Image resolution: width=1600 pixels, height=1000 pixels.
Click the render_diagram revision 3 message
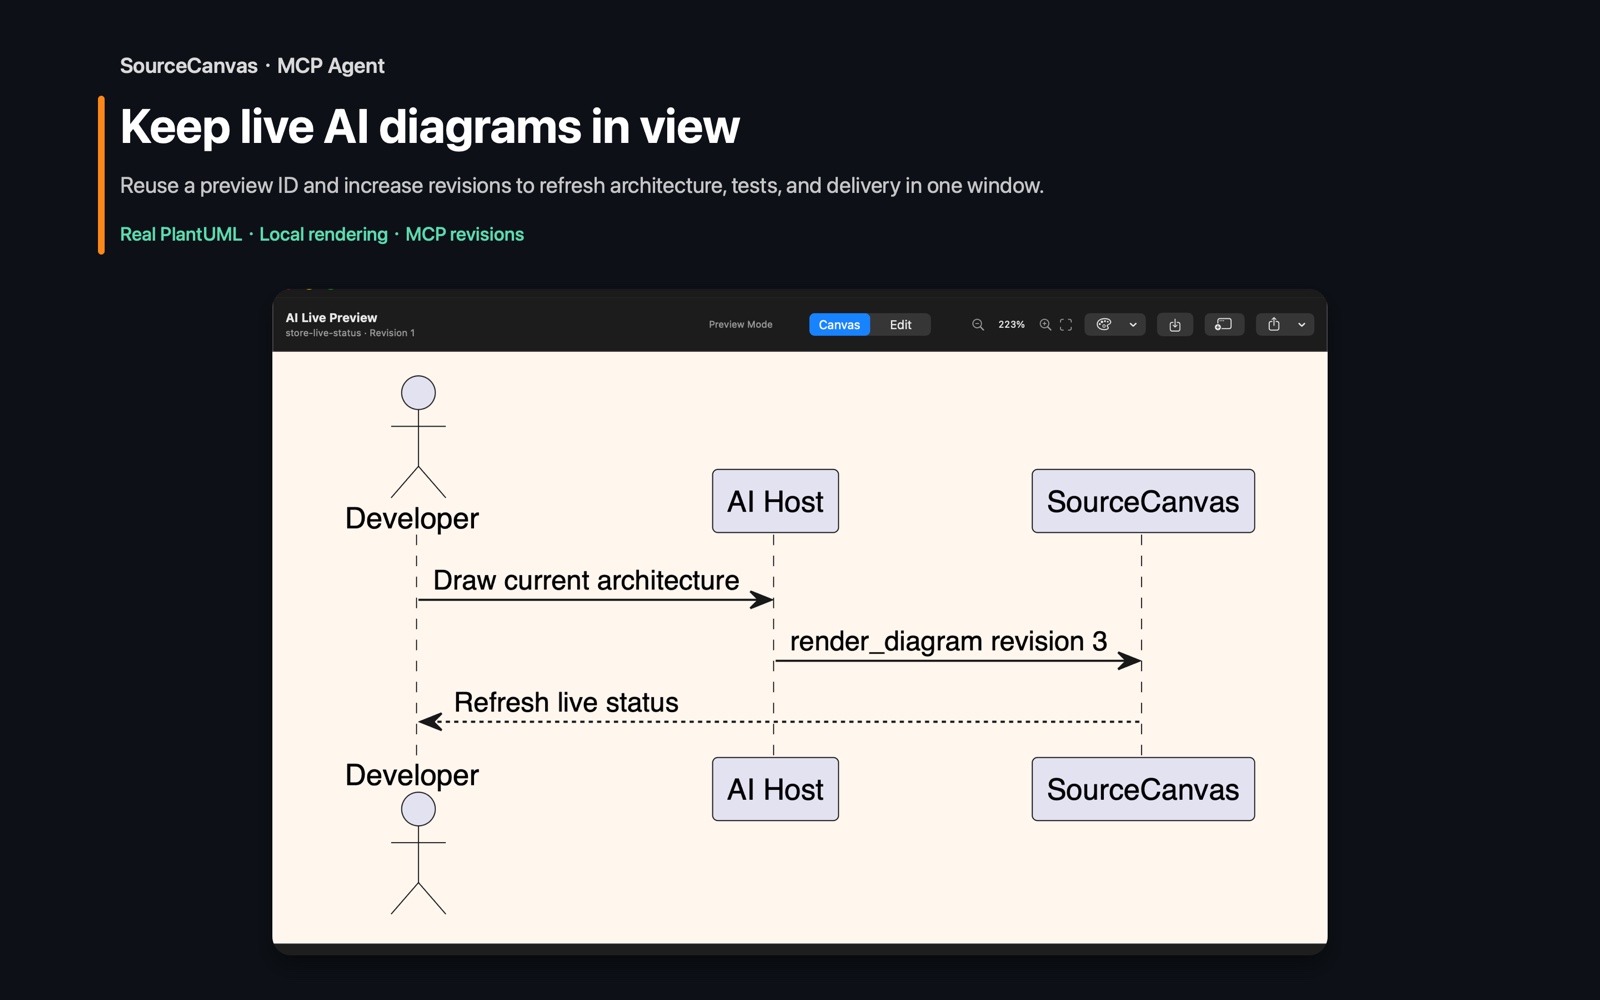pyautogui.click(x=948, y=641)
